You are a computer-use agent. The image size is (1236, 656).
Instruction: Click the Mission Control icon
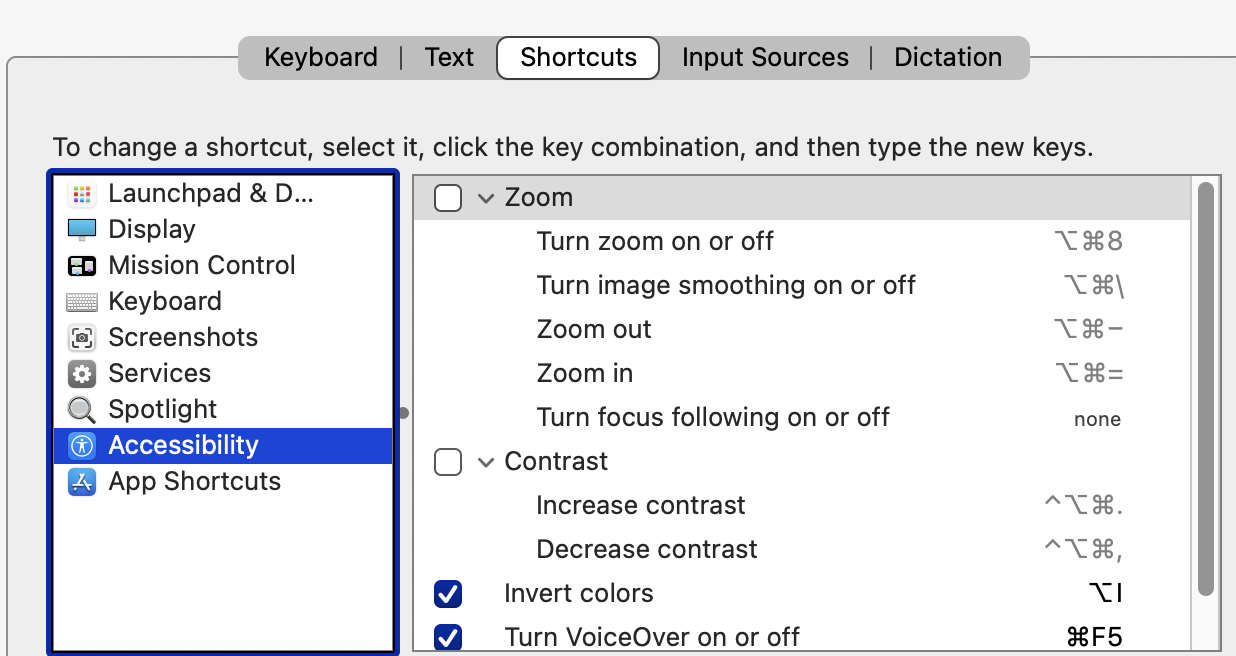coord(82,266)
